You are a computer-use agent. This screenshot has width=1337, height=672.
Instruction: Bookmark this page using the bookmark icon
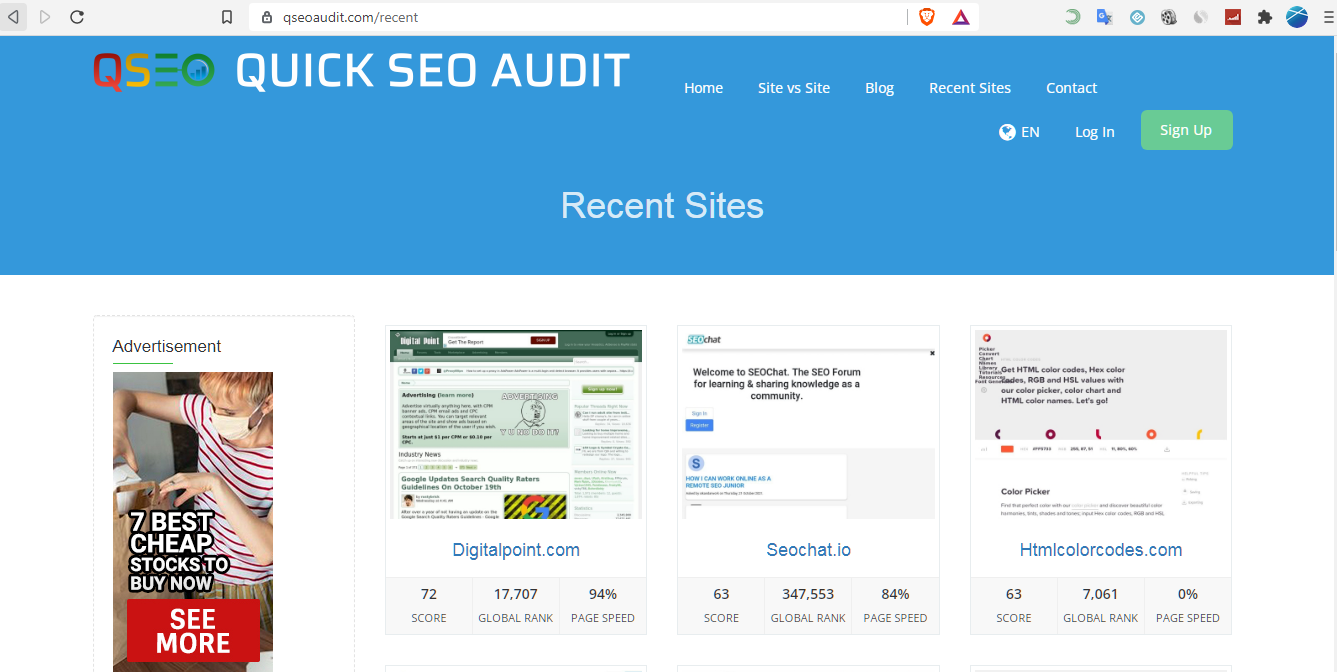(227, 17)
